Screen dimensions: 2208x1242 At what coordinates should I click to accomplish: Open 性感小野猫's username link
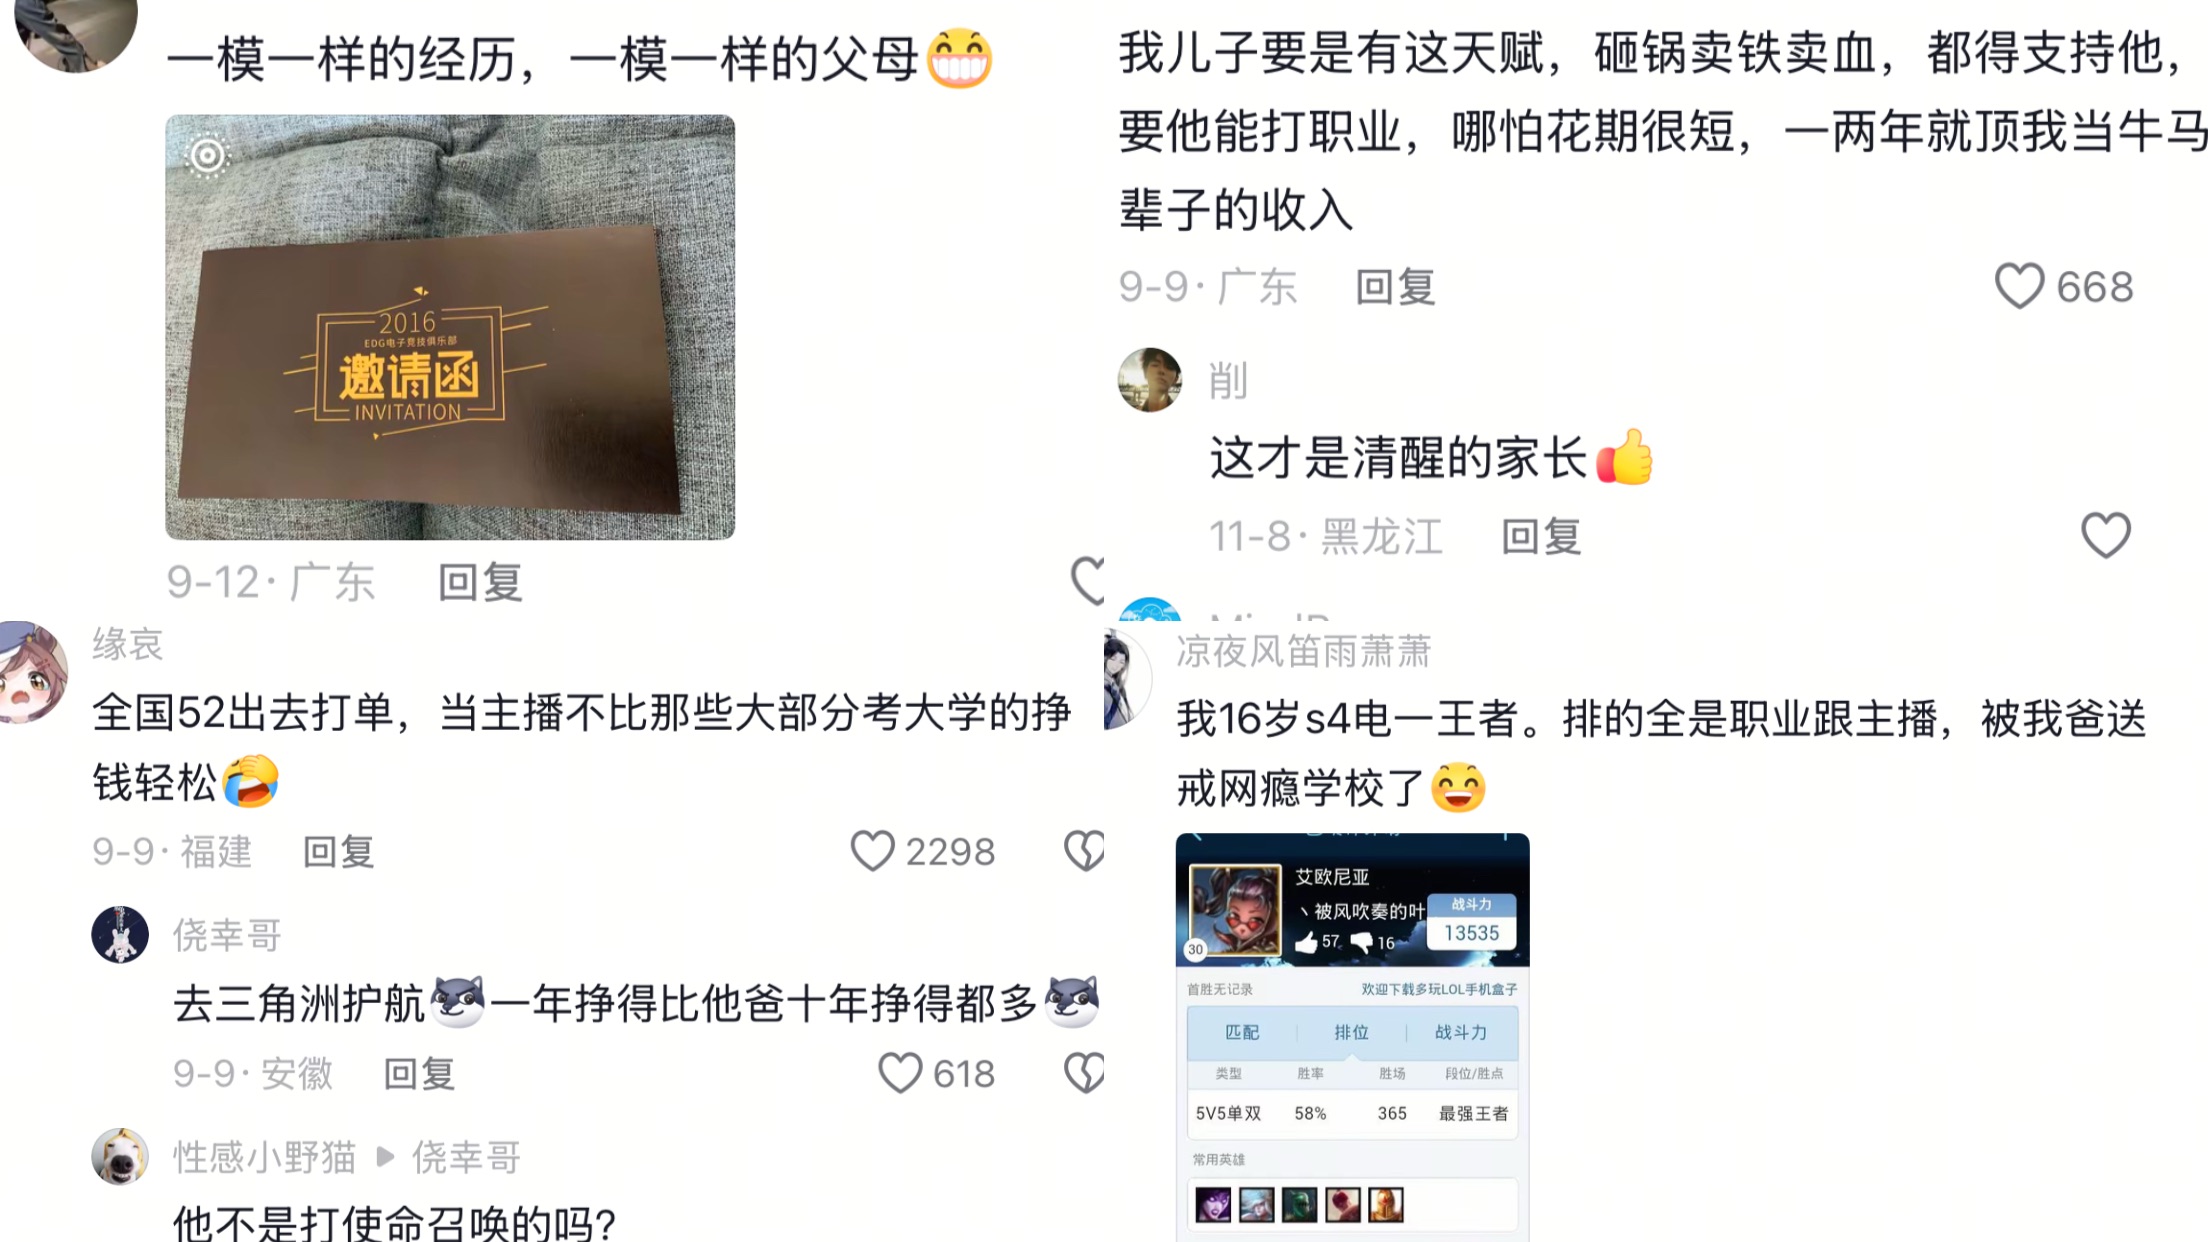pos(265,1157)
